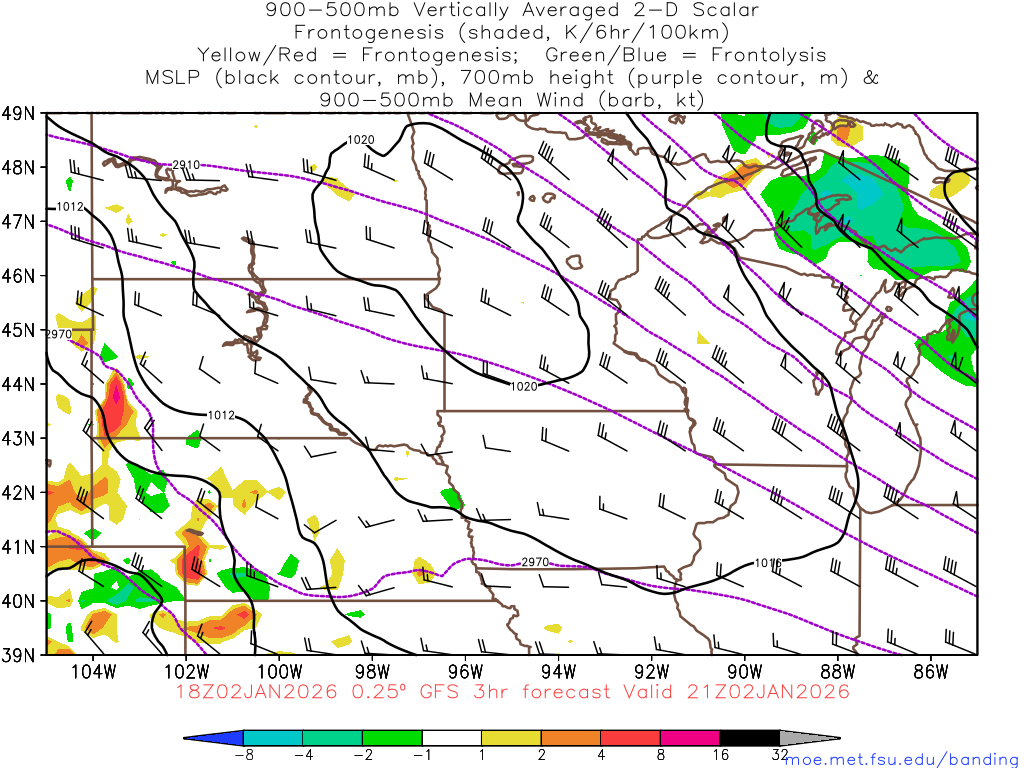Screen dimensions: 1024x768
Task: Pick the black swatch between 16 and 32
Action: pos(750,738)
